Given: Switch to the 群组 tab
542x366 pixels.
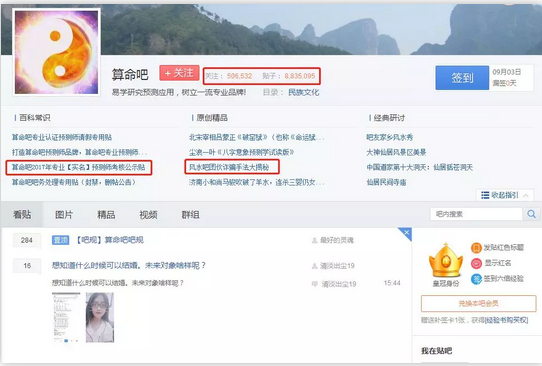Looking at the screenshot, I should 190,215.
